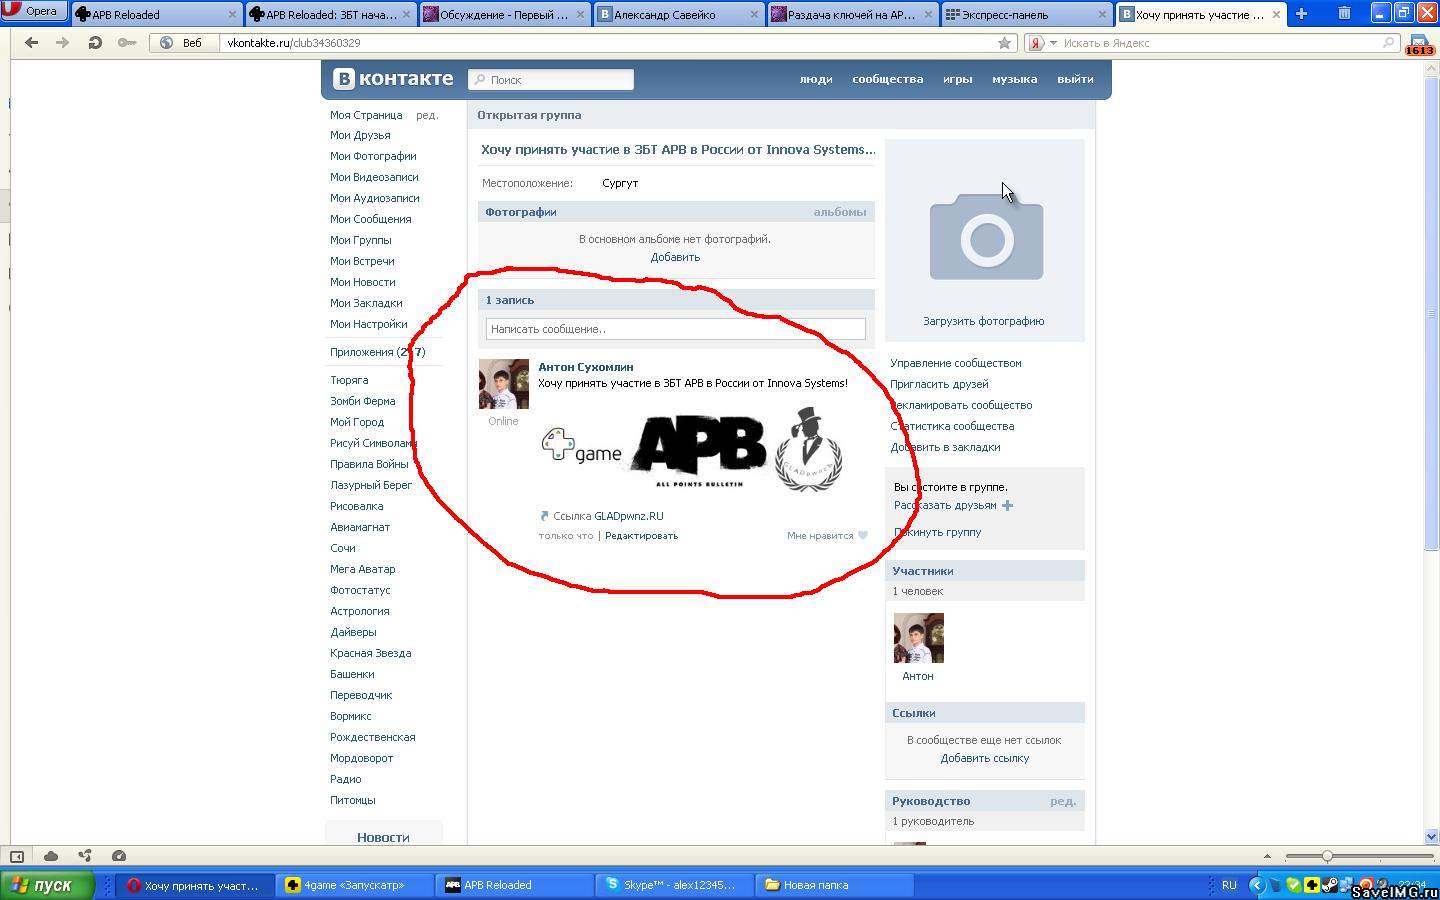Viewport: 1440px width, 900px height.
Task: Switch to Экспресс-панель tab
Action: (1026, 14)
